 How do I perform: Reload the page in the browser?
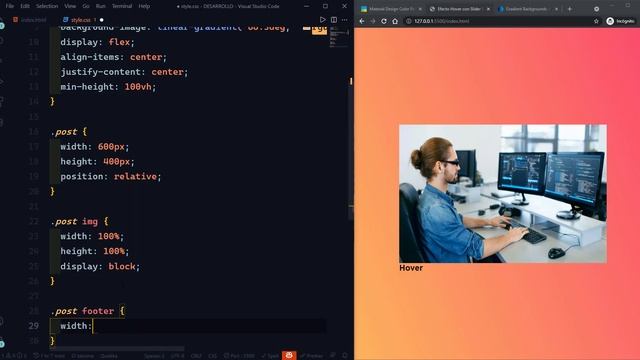click(384, 21)
